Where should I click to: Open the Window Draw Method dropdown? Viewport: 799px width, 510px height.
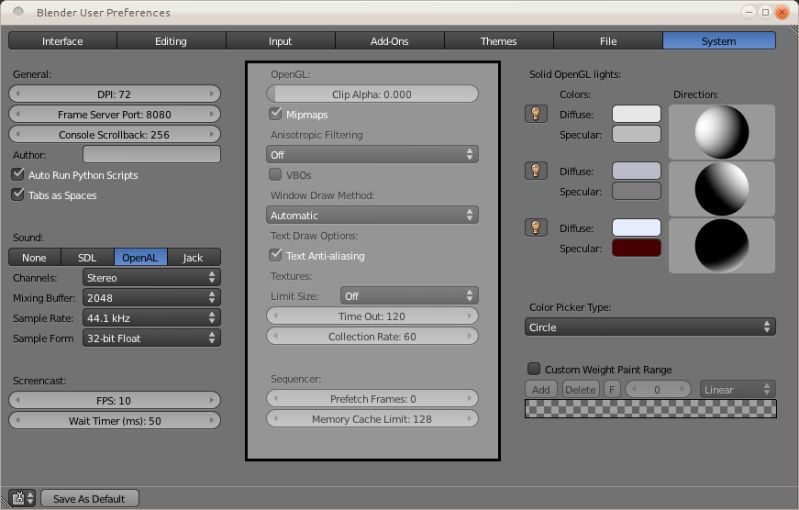[x=372, y=215]
